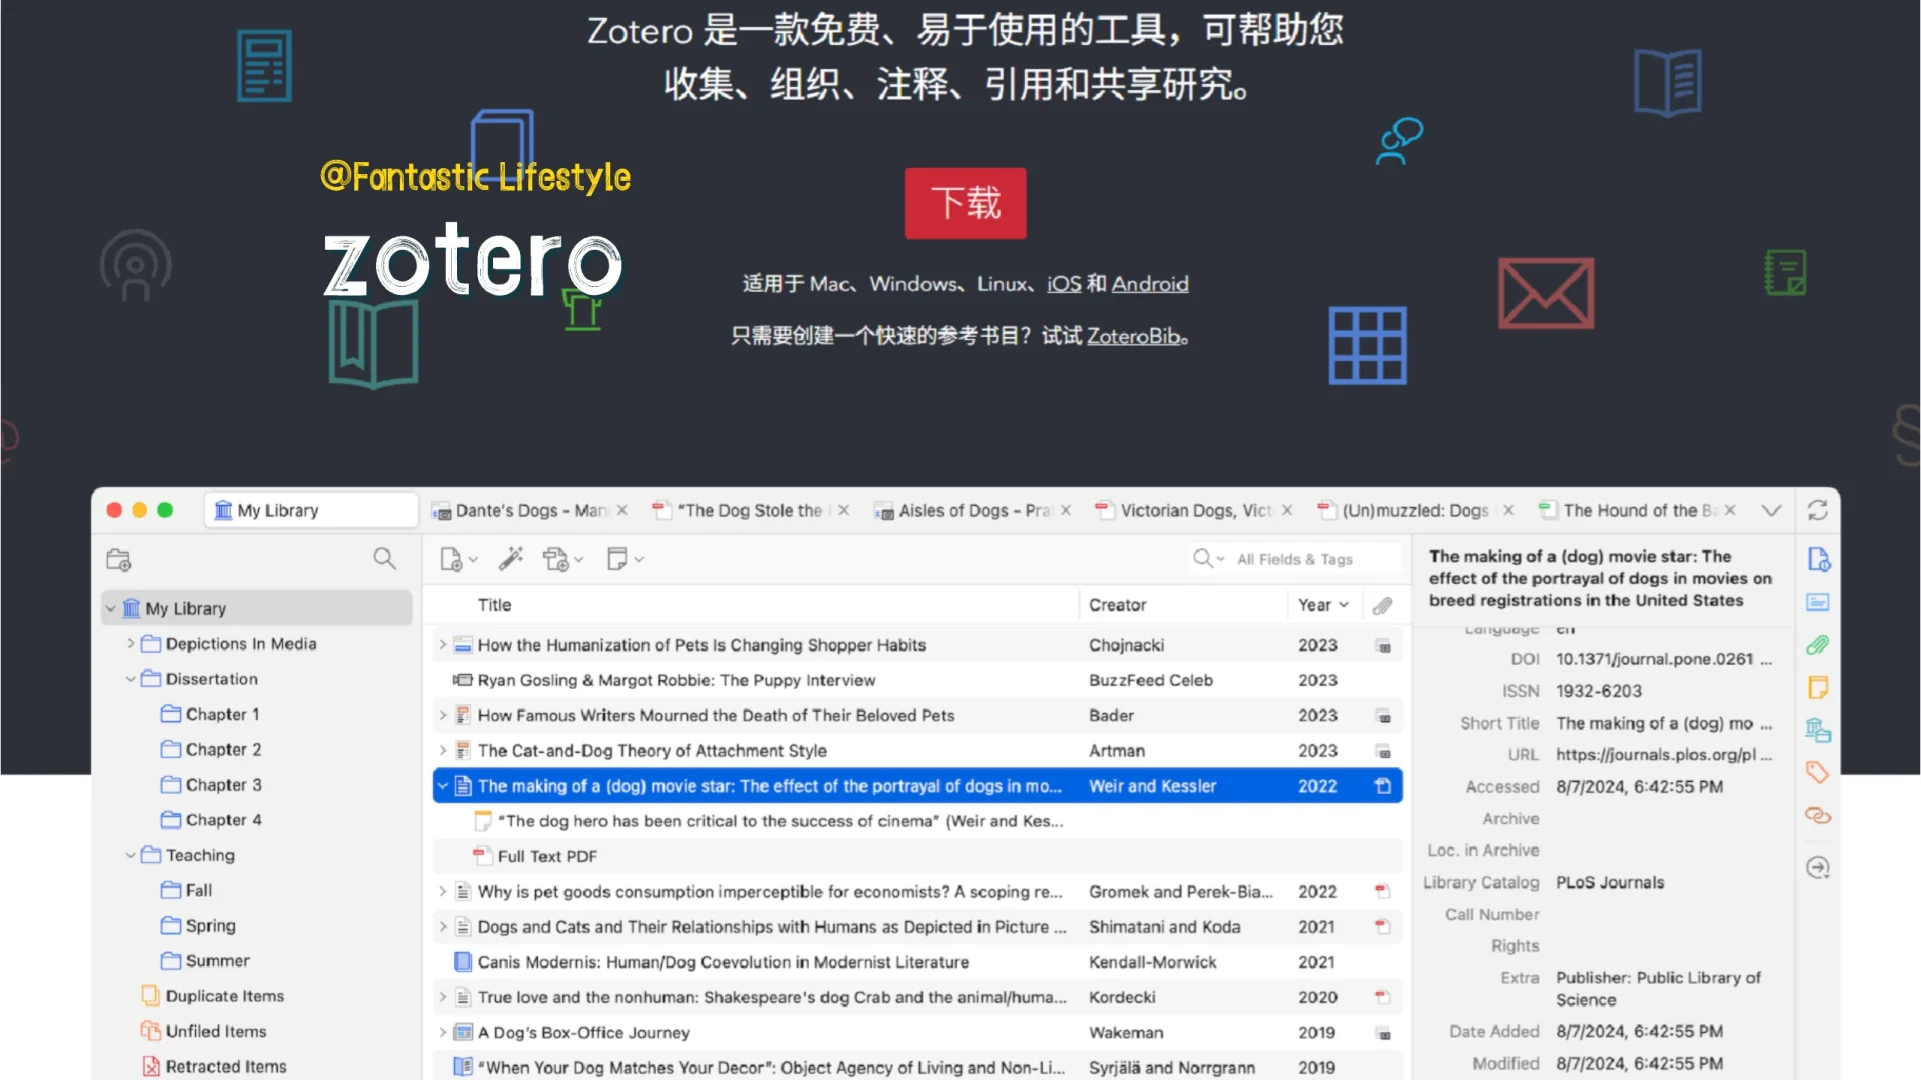Open Duplicate Items

212,996
